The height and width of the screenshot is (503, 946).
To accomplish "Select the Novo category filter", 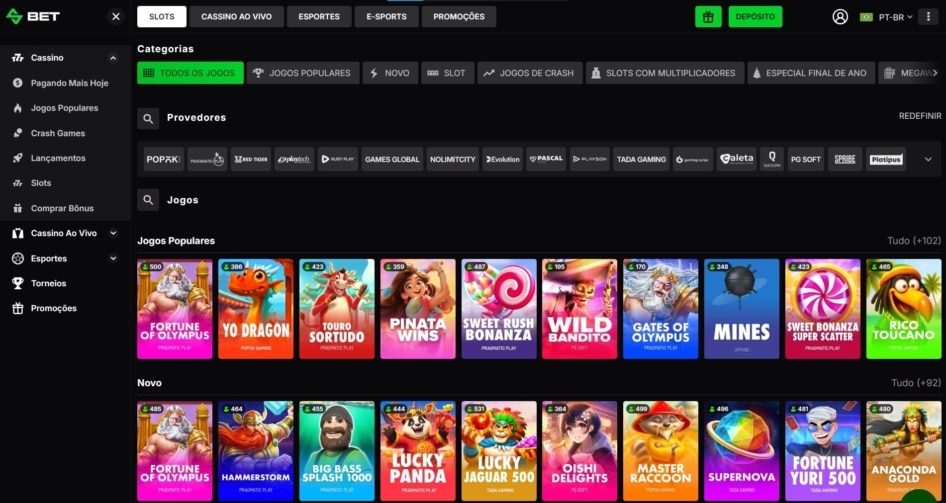I will coord(390,73).
